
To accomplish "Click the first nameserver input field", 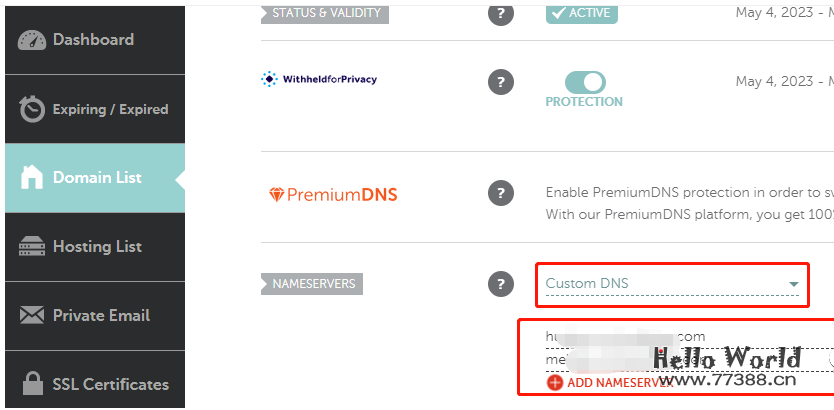I will pyautogui.click(x=680, y=336).
